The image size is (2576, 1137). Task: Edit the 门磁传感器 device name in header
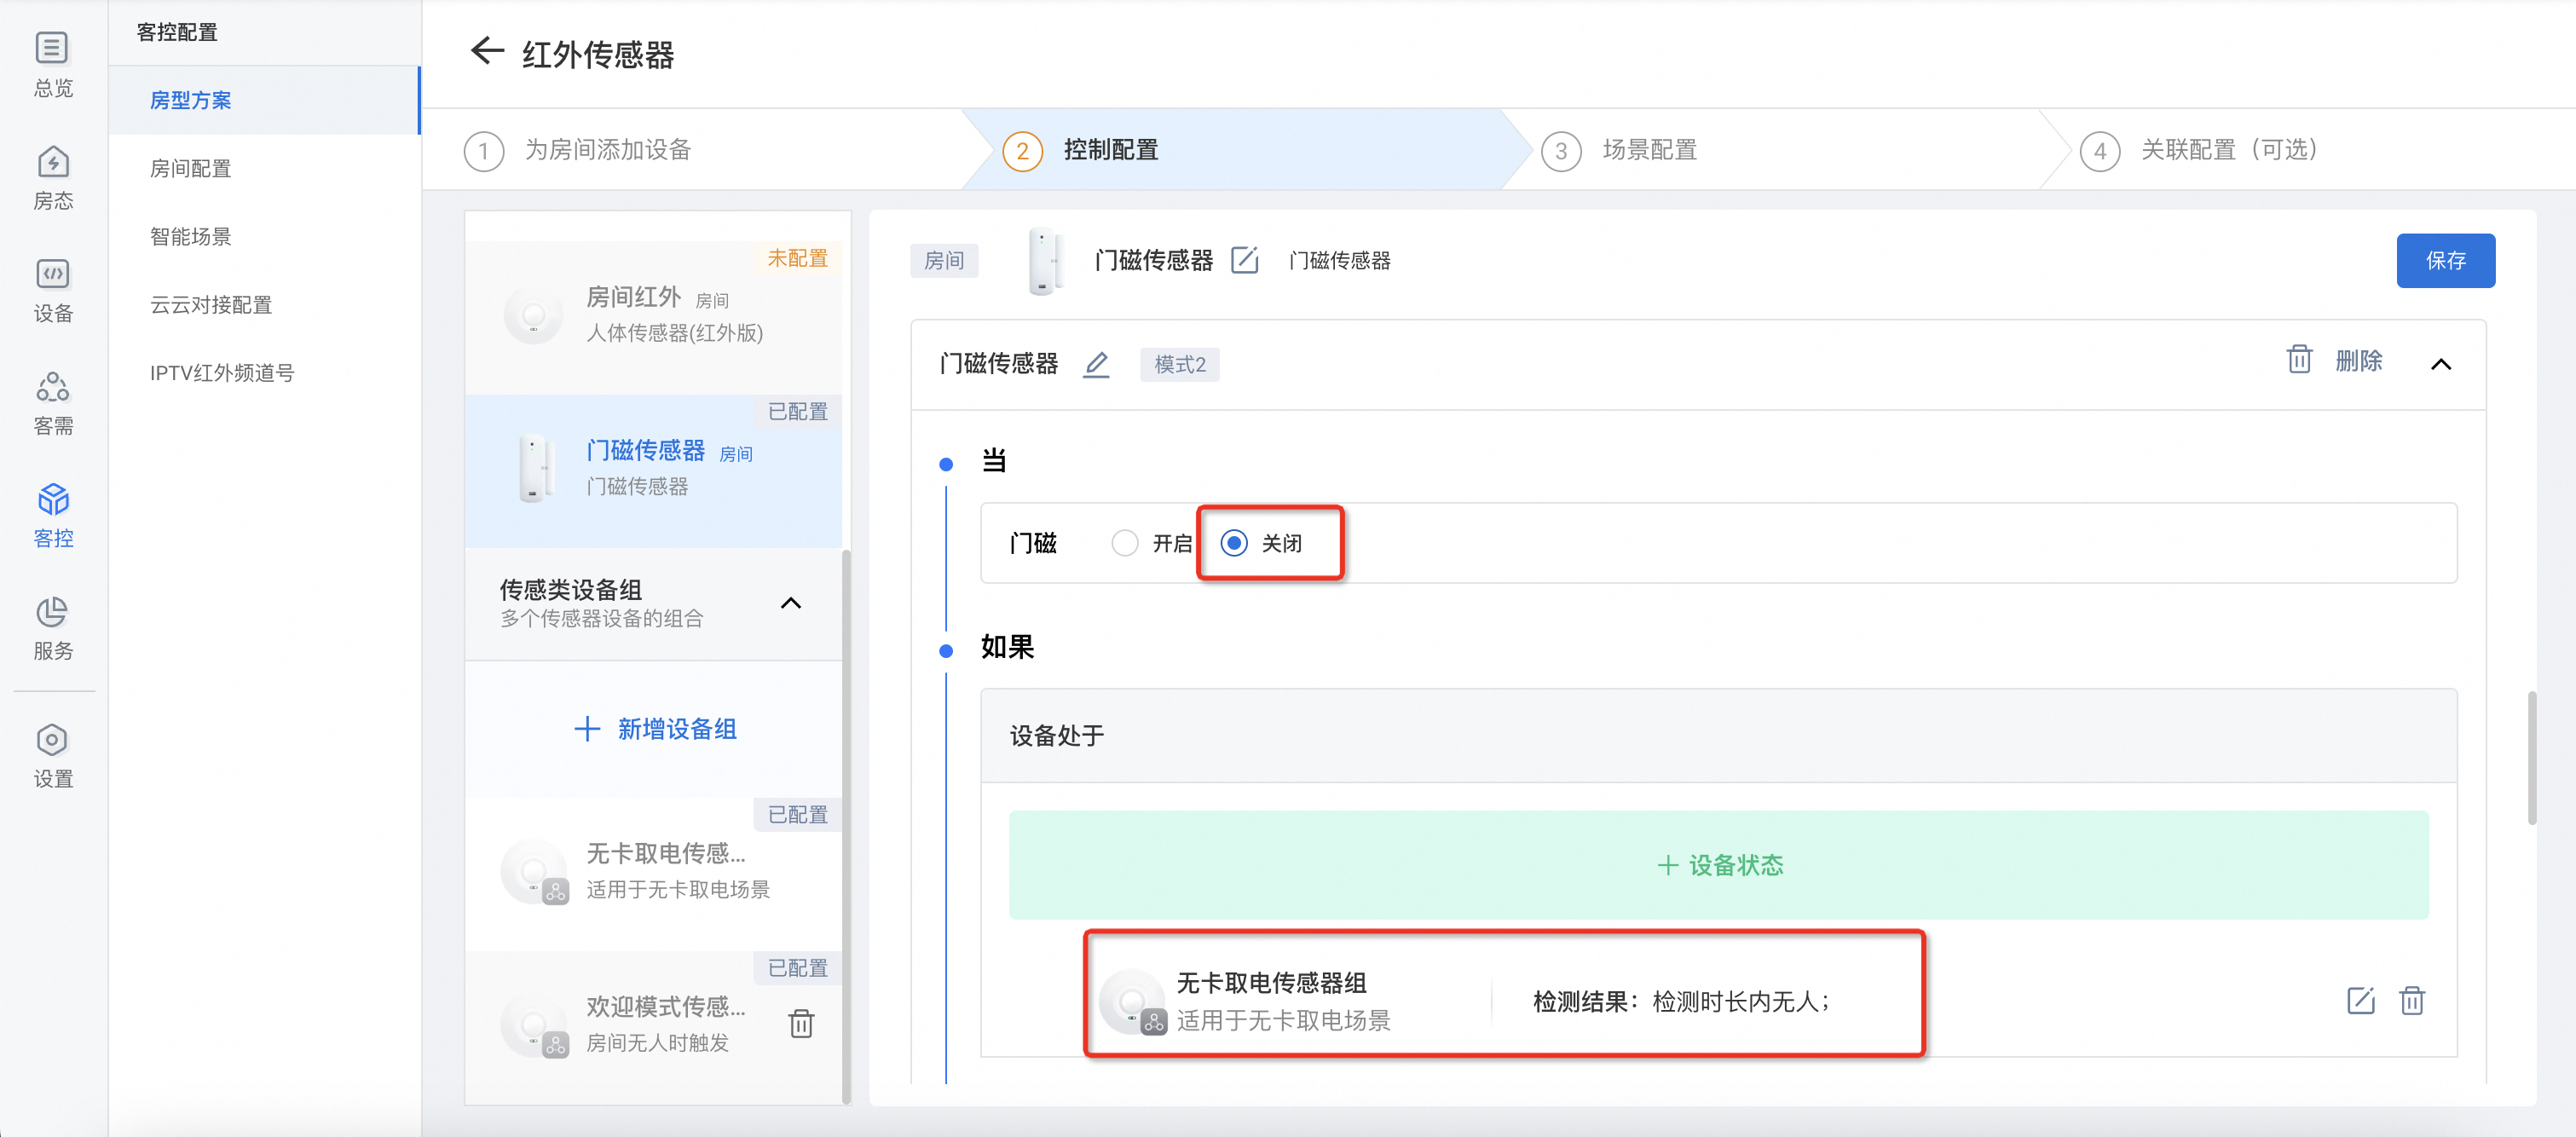point(1244,260)
